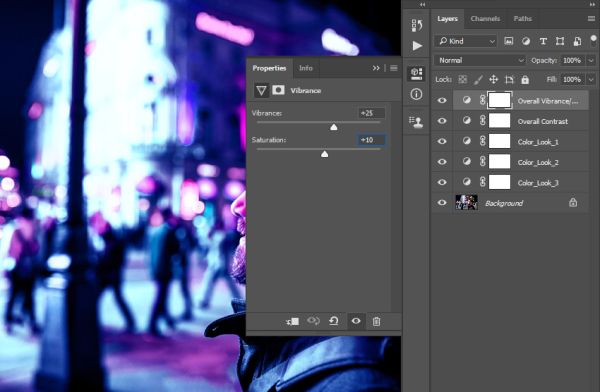The width and height of the screenshot is (600, 392).
Task: Hide the Background layer
Action: [x=442, y=203]
